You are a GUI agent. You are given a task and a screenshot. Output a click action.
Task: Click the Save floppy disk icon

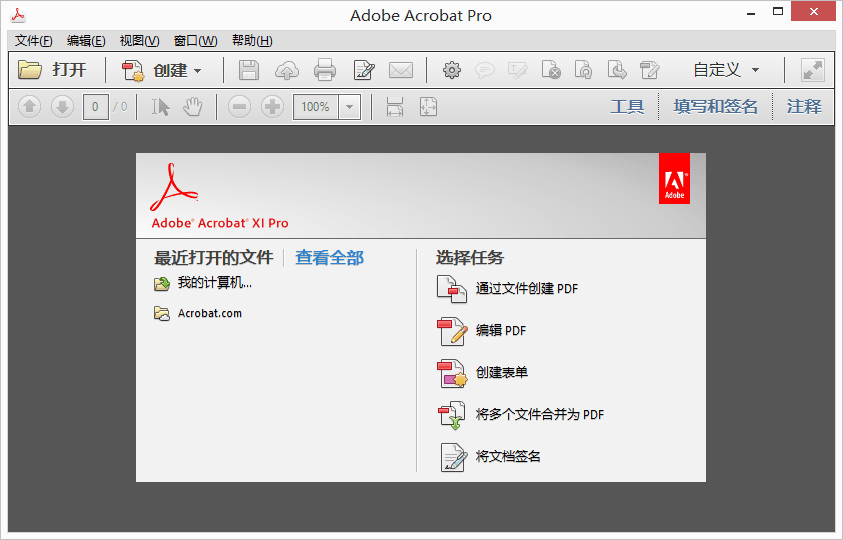[x=249, y=70]
